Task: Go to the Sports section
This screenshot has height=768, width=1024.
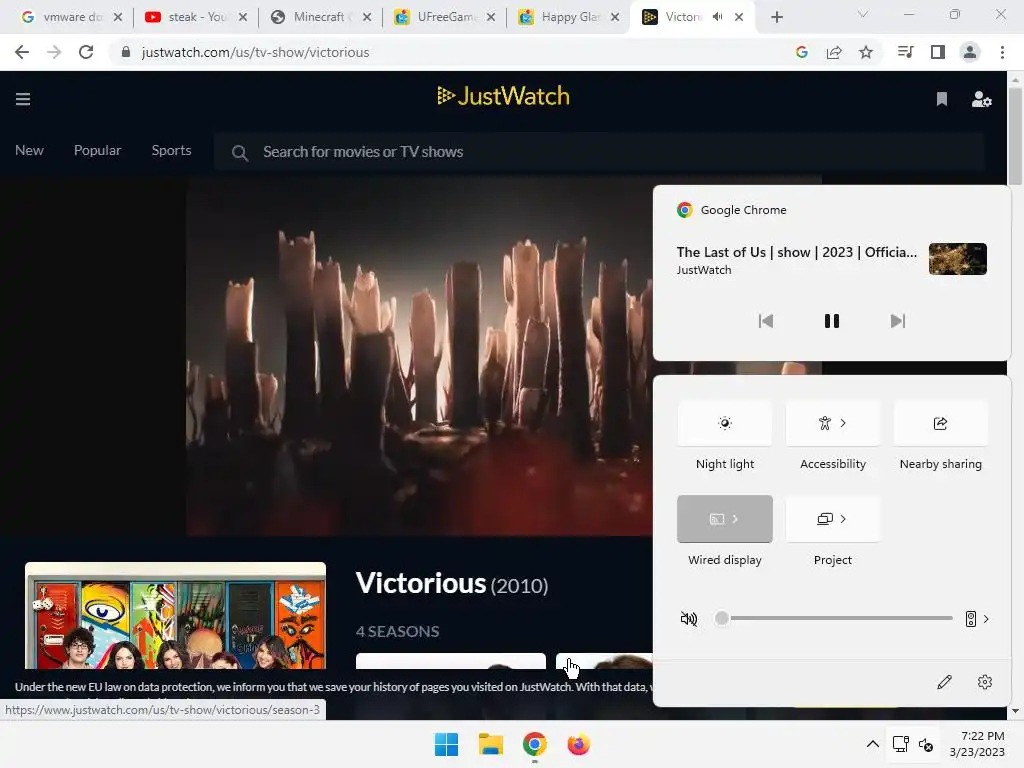Action: click(171, 150)
